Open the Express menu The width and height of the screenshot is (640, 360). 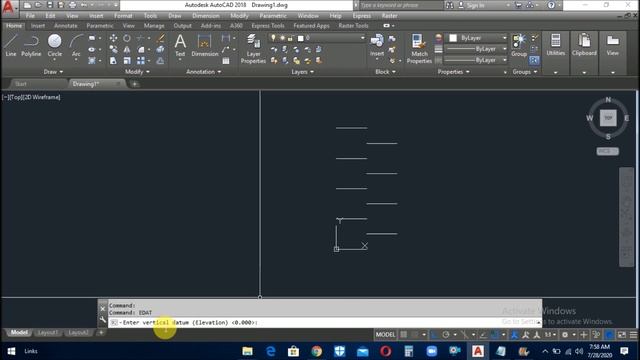point(362,16)
